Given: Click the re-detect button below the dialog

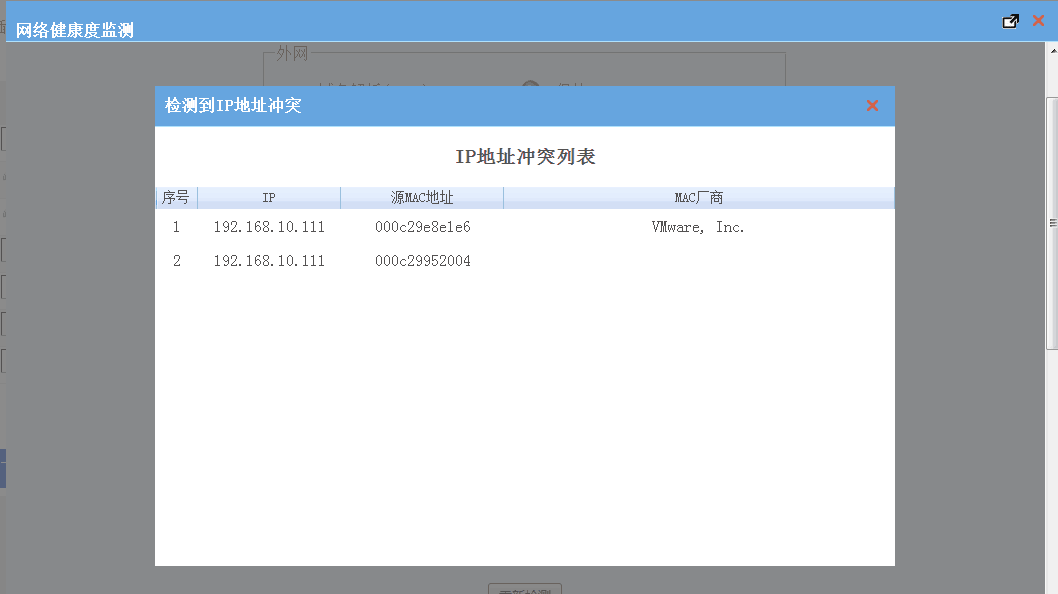Looking at the screenshot, I should coord(525,590).
